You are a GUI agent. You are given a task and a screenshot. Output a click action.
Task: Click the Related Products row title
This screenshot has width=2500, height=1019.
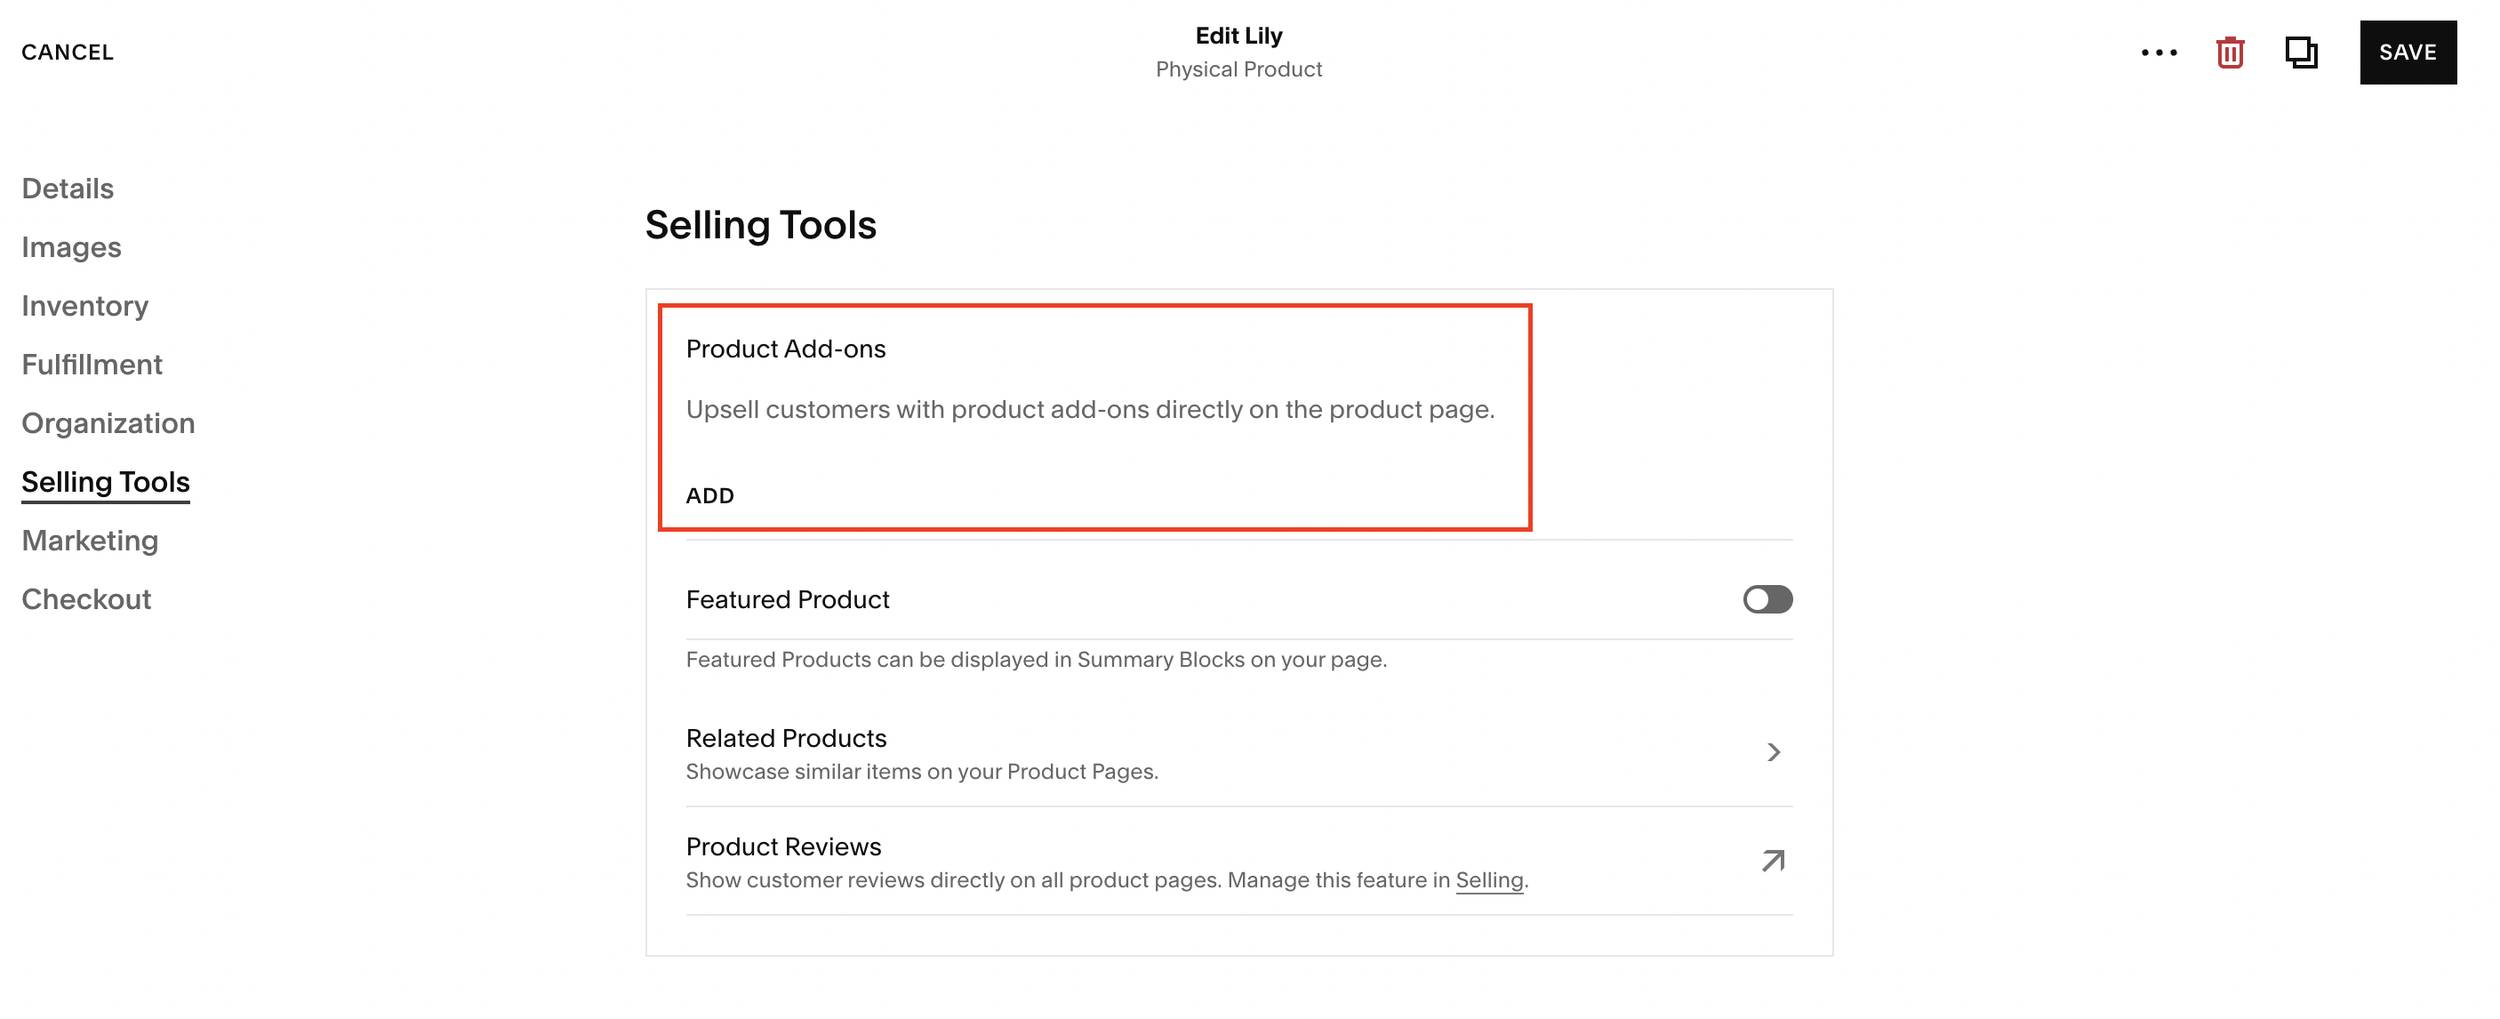pos(786,738)
